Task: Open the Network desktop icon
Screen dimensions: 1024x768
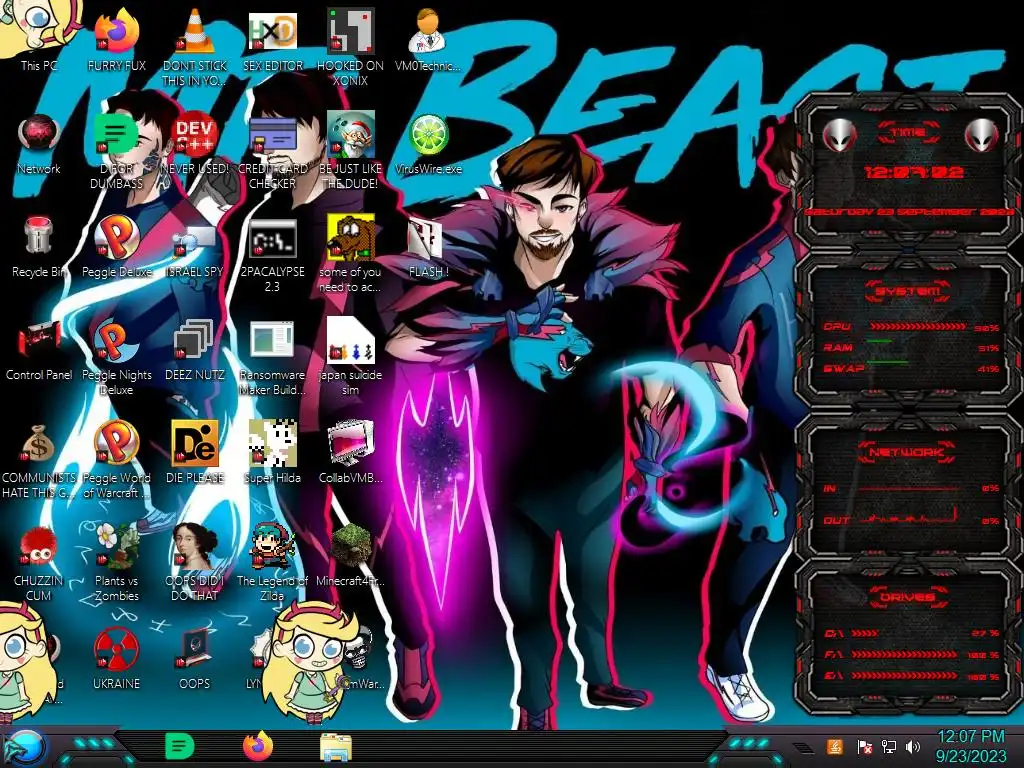Action: coord(38,144)
